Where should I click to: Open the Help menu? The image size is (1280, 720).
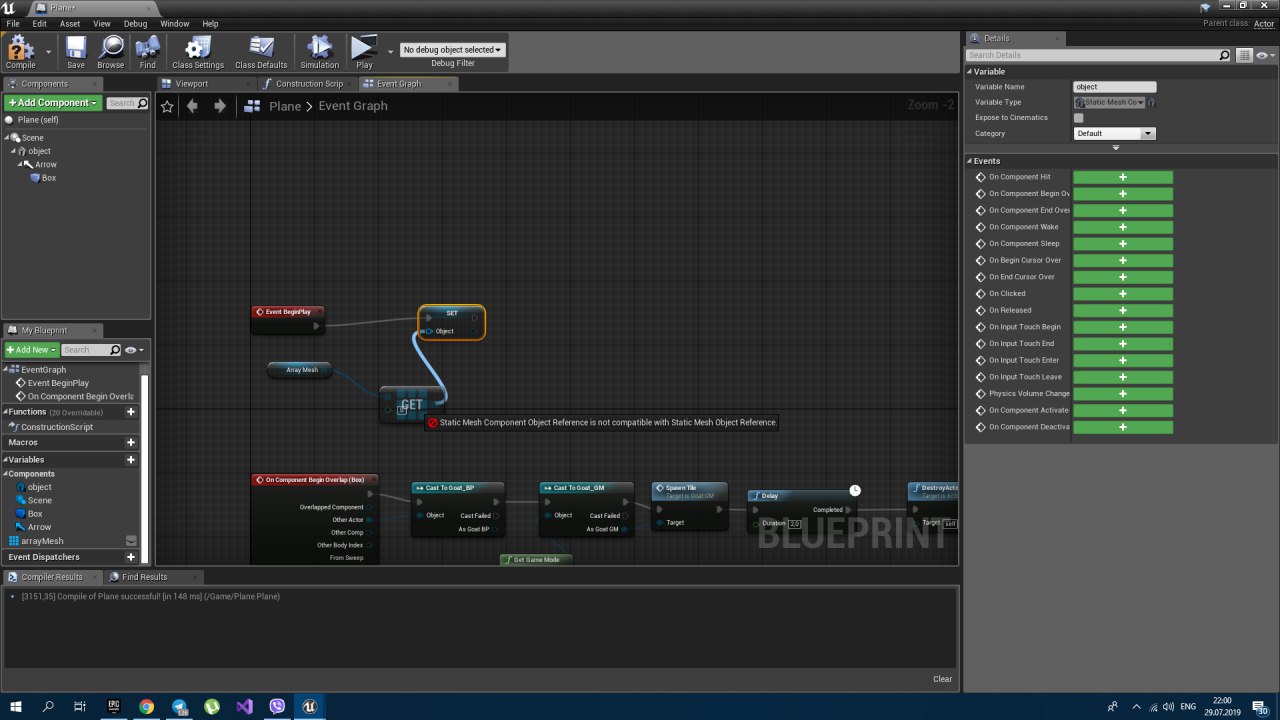click(x=210, y=23)
